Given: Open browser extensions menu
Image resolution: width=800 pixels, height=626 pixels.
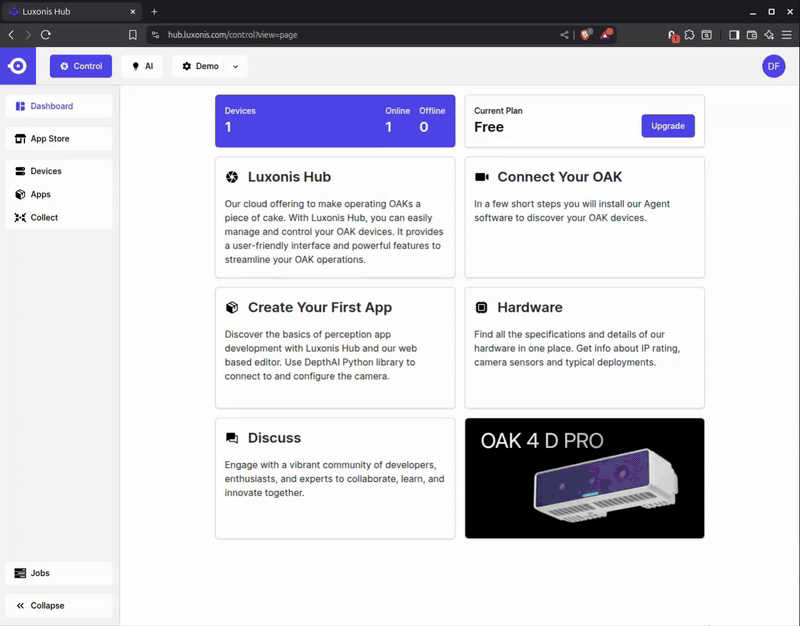Looking at the screenshot, I should (689, 33).
